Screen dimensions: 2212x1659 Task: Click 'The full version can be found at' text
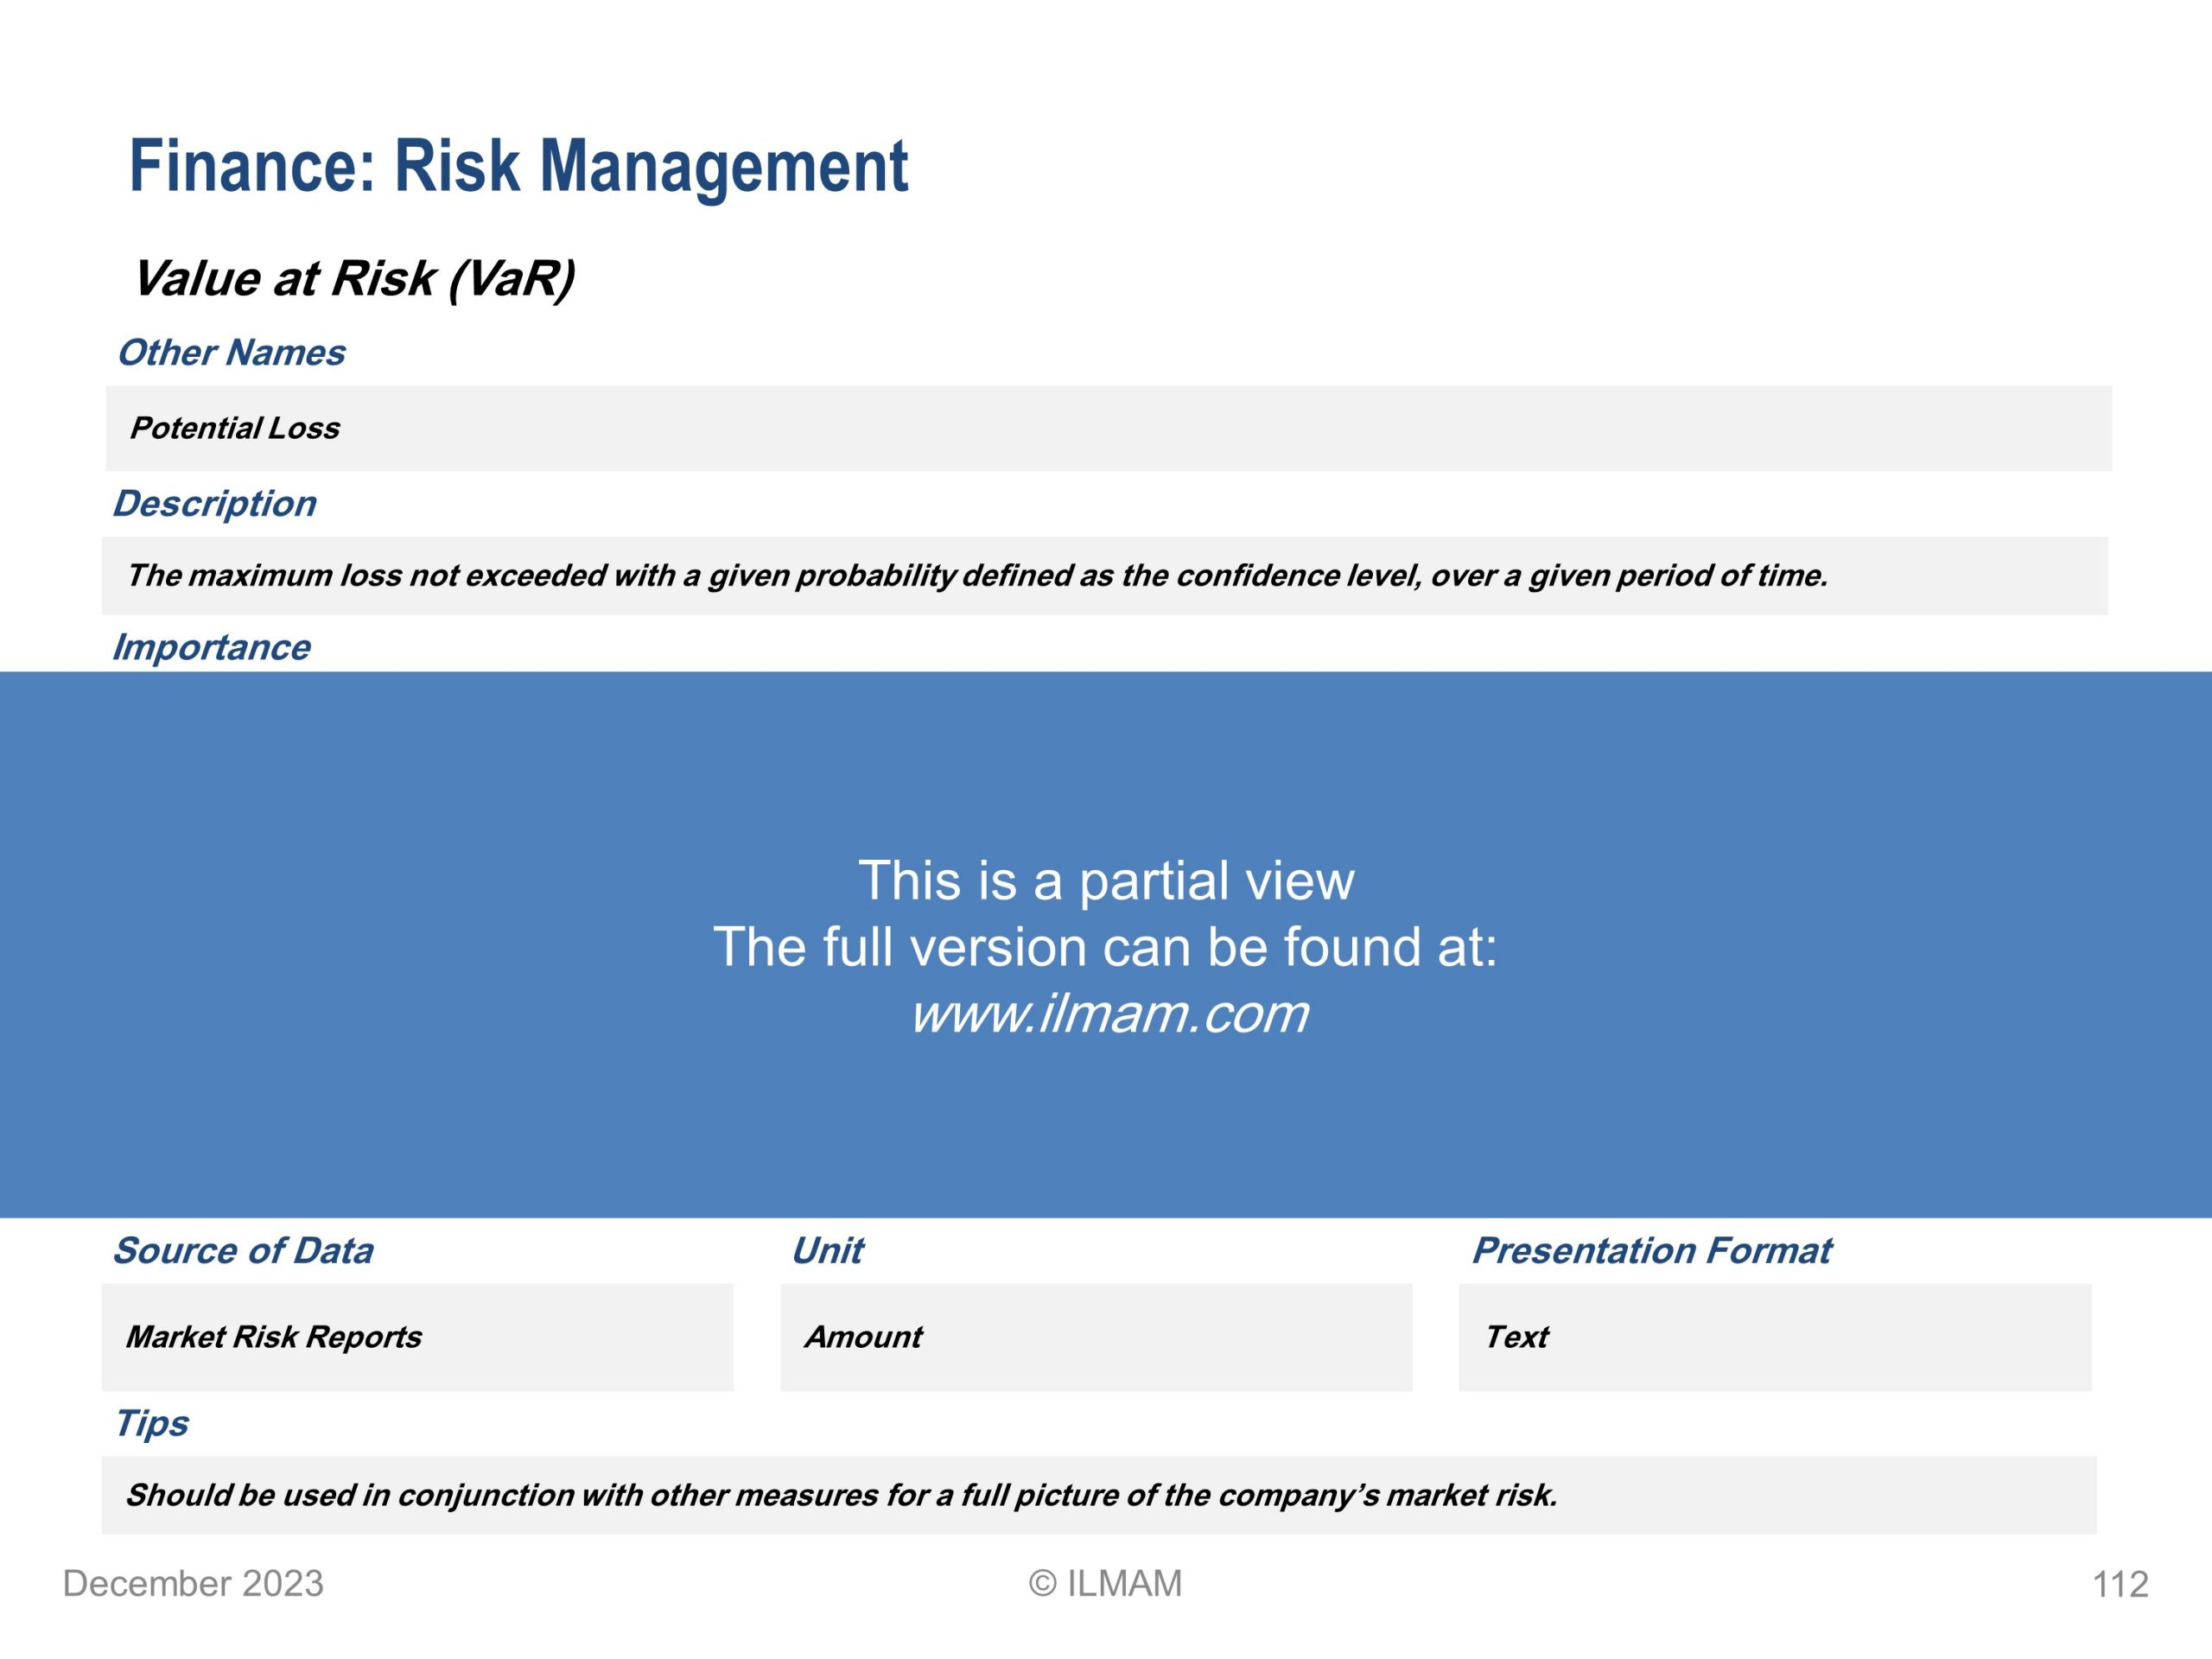pos(1105,947)
